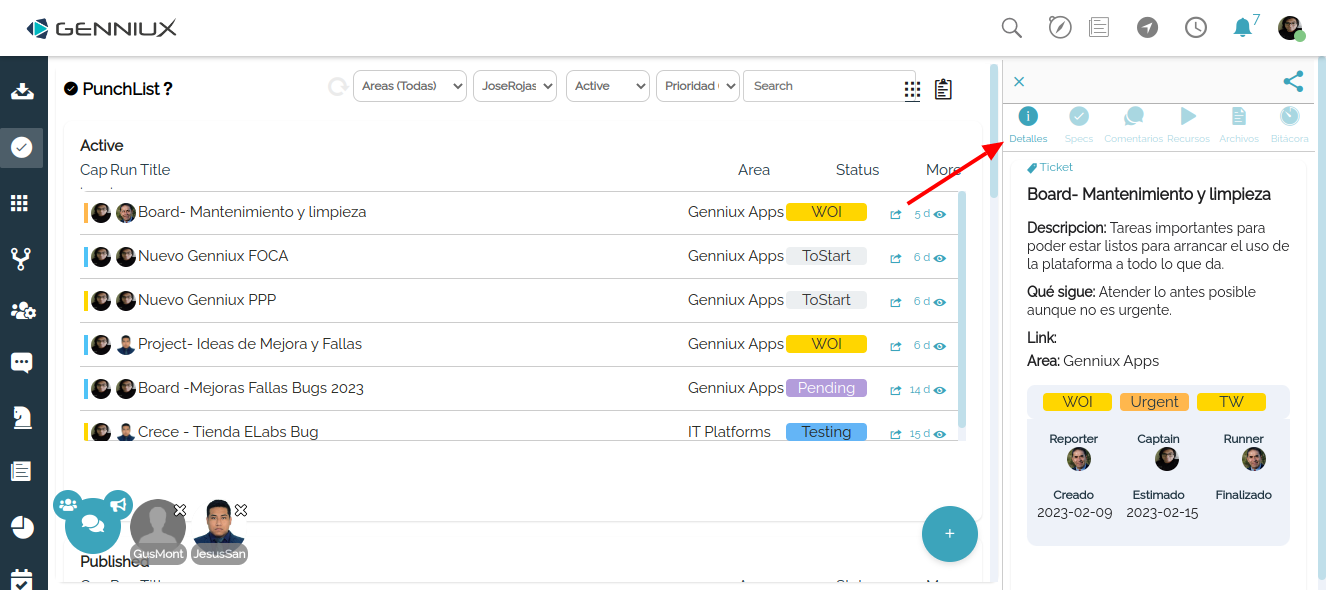The image size is (1326, 590).
Task: Close the JesusSan chat head
Action: click(x=241, y=510)
